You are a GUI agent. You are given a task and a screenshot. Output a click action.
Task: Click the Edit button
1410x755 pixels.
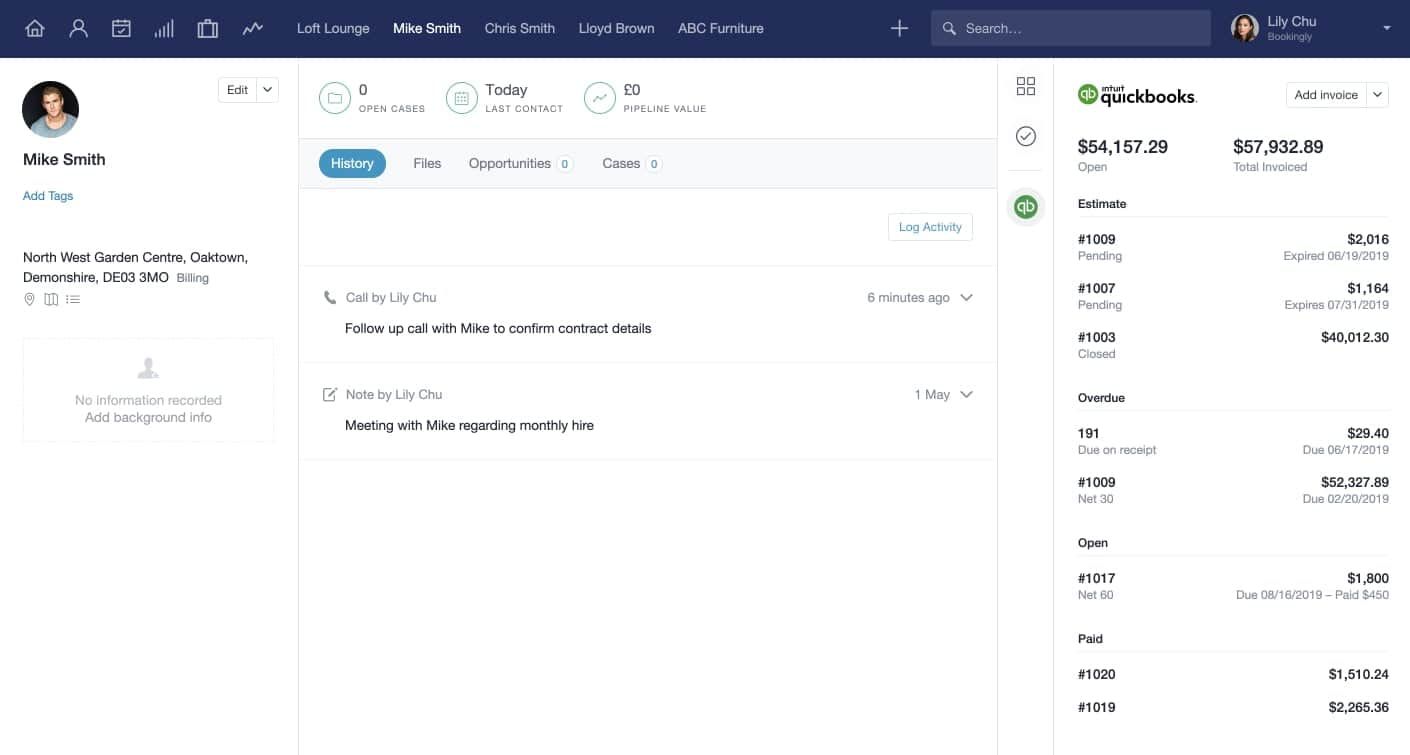pyautogui.click(x=237, y=90)
